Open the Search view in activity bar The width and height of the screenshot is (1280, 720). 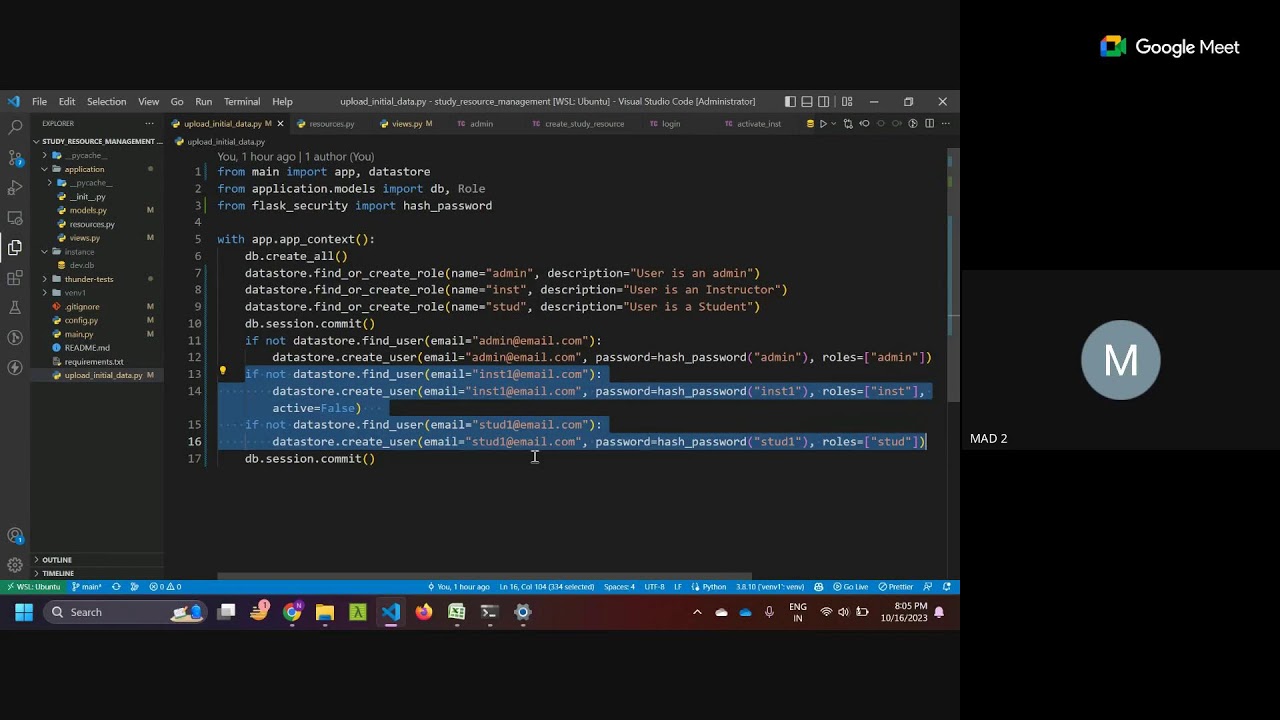click(15, 128)
